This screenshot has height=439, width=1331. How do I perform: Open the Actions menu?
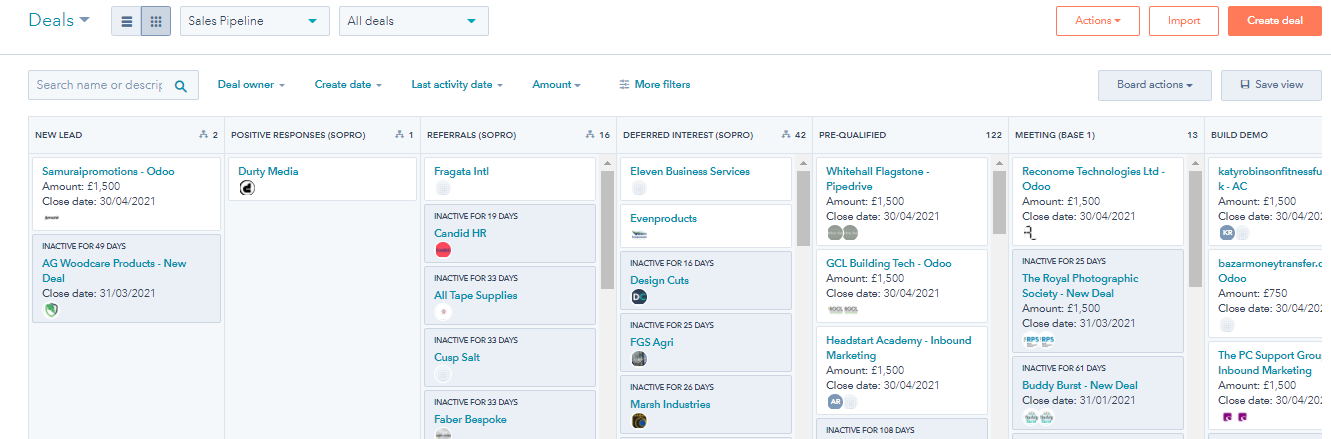[1096, 21]
